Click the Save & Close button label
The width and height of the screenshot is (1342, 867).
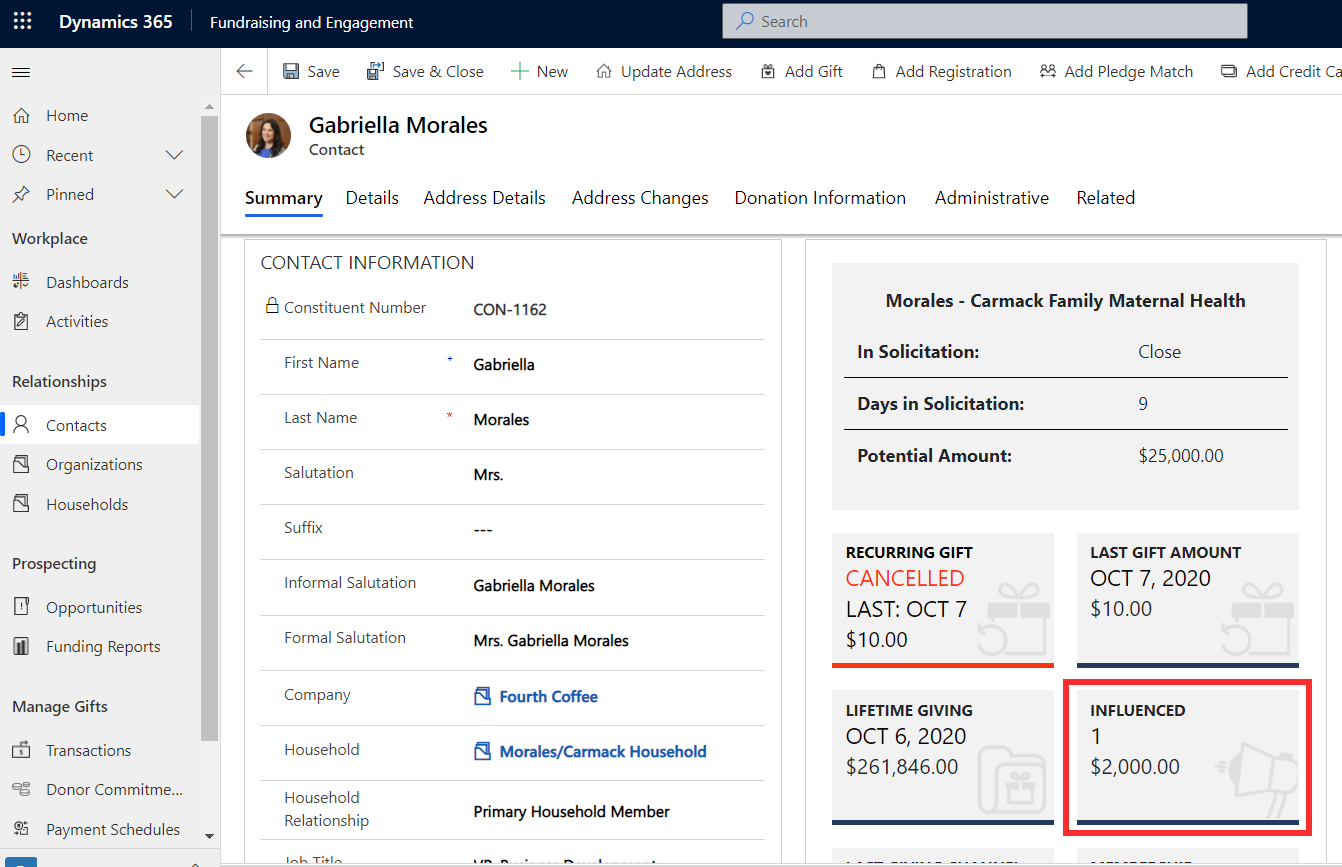tap(438, 71)
